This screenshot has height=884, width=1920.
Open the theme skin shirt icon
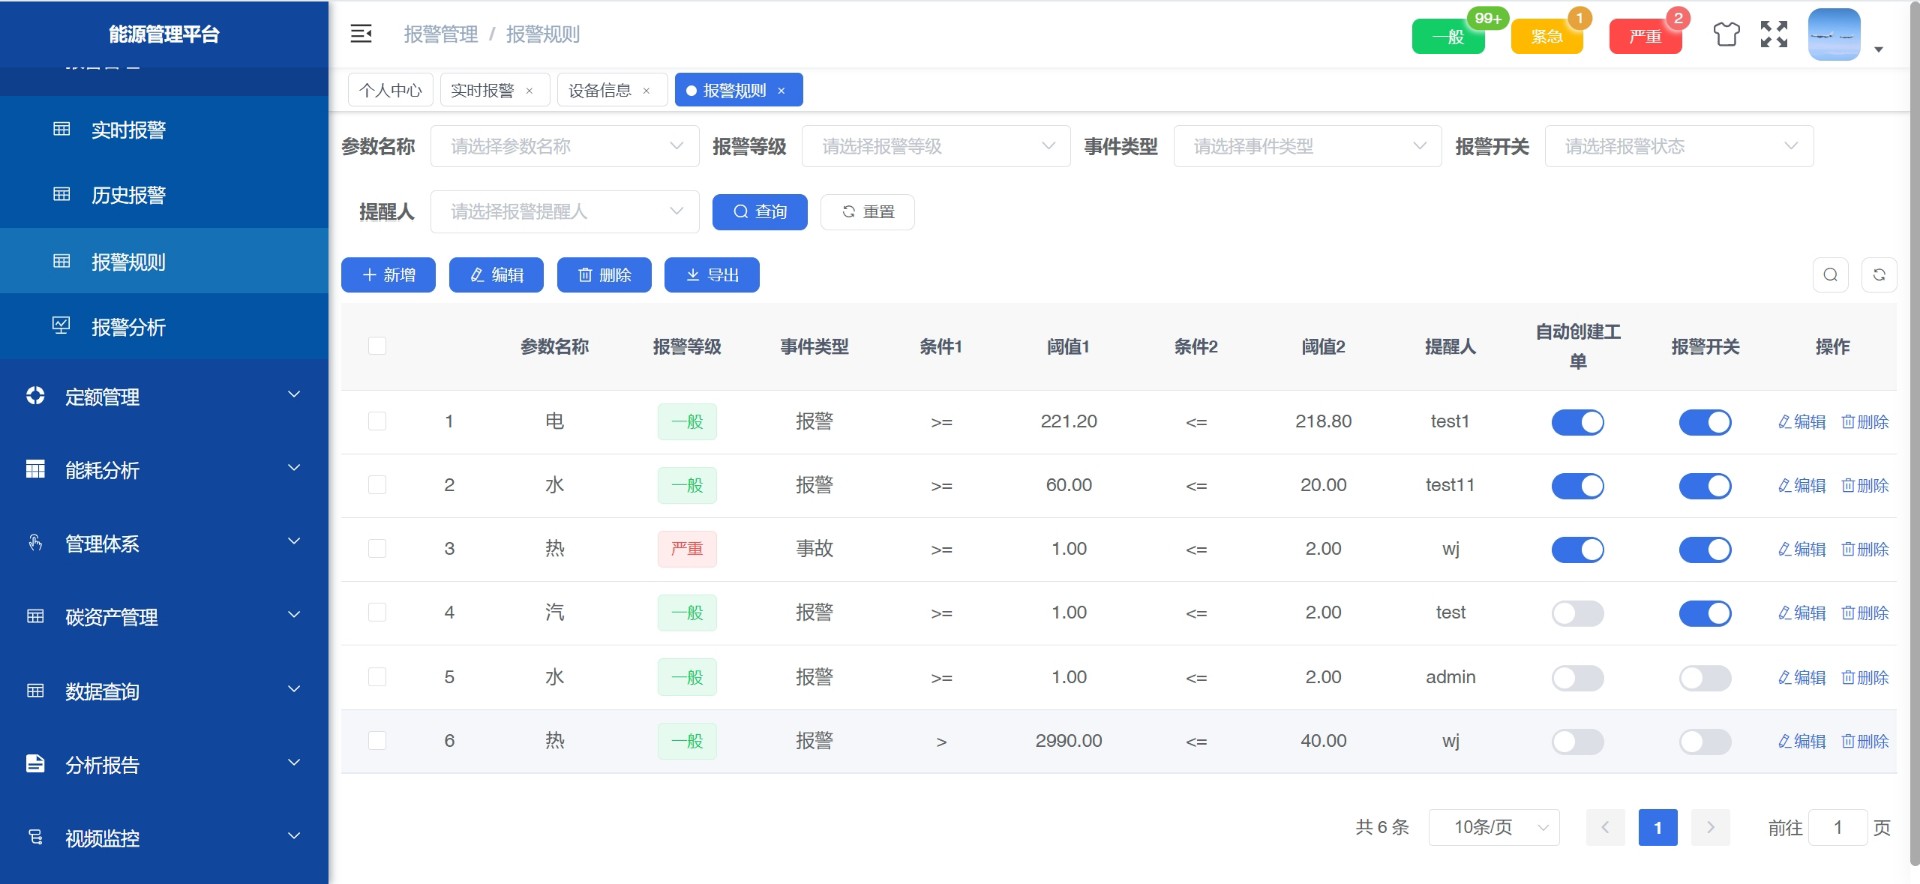(x=1726, y=35)
